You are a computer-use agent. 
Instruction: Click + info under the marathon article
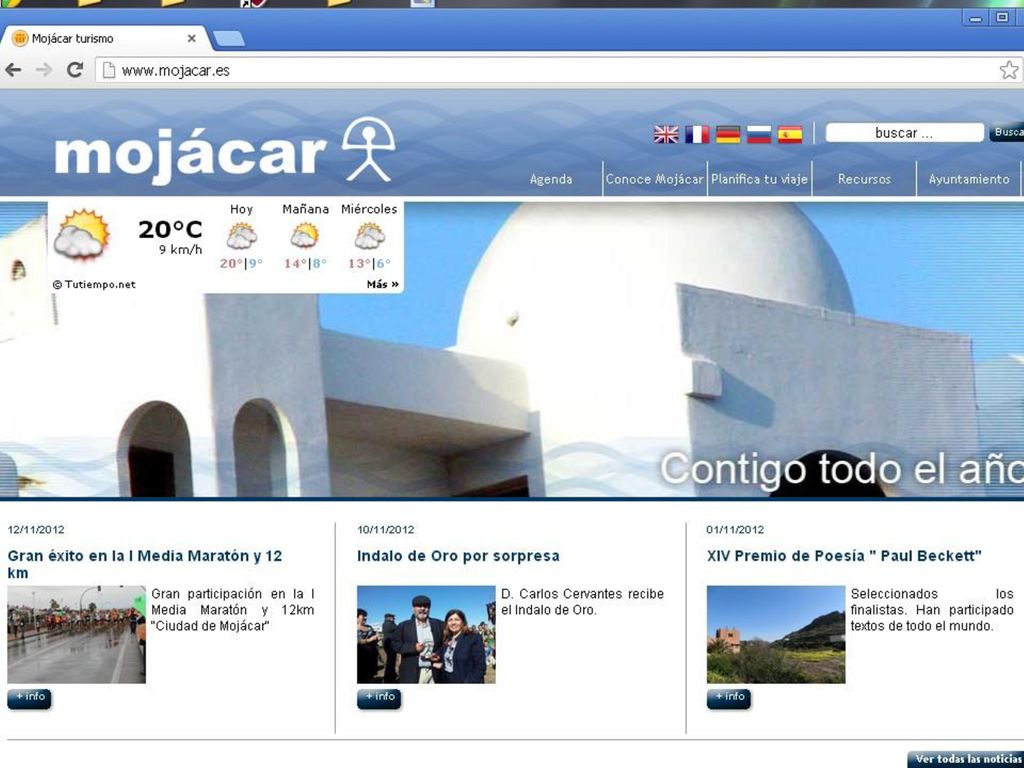click(29, 698)
